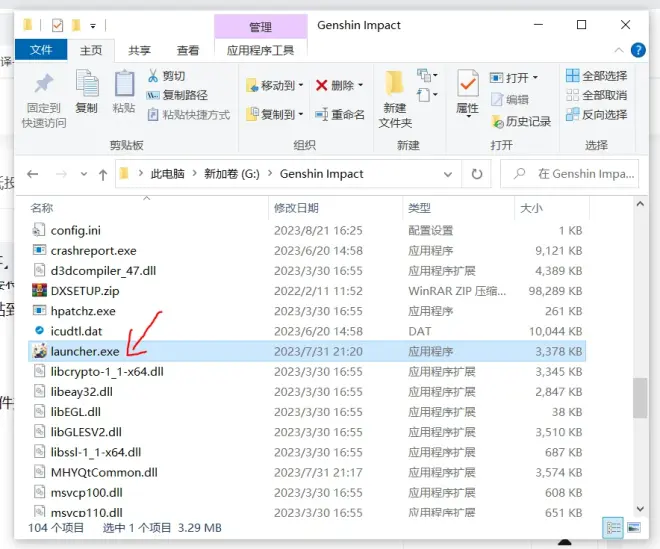Sort by the Name column header
This screenshot has height=549, width=660.
click(147, 208)
